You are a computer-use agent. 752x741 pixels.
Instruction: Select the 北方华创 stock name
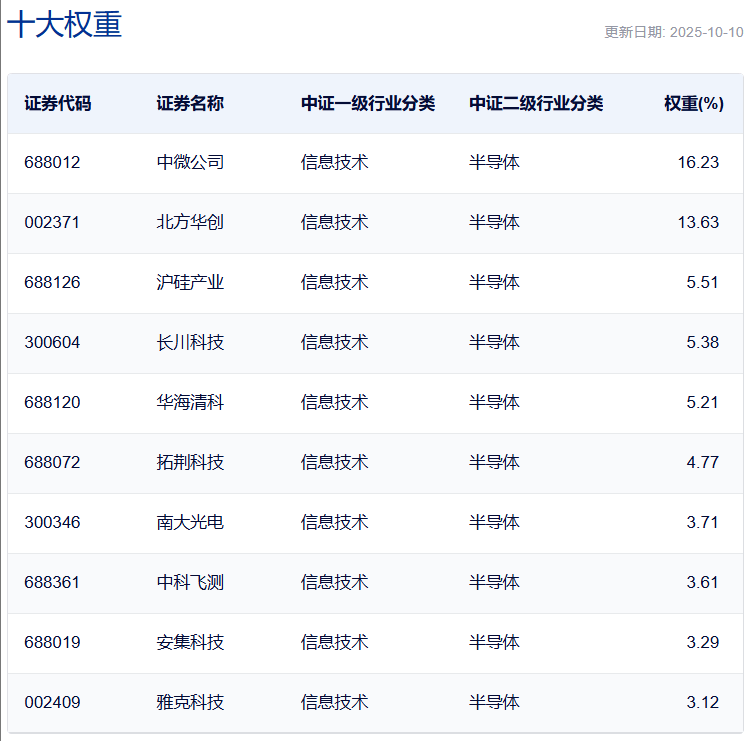pyautogui.click(x=190, y=222)
